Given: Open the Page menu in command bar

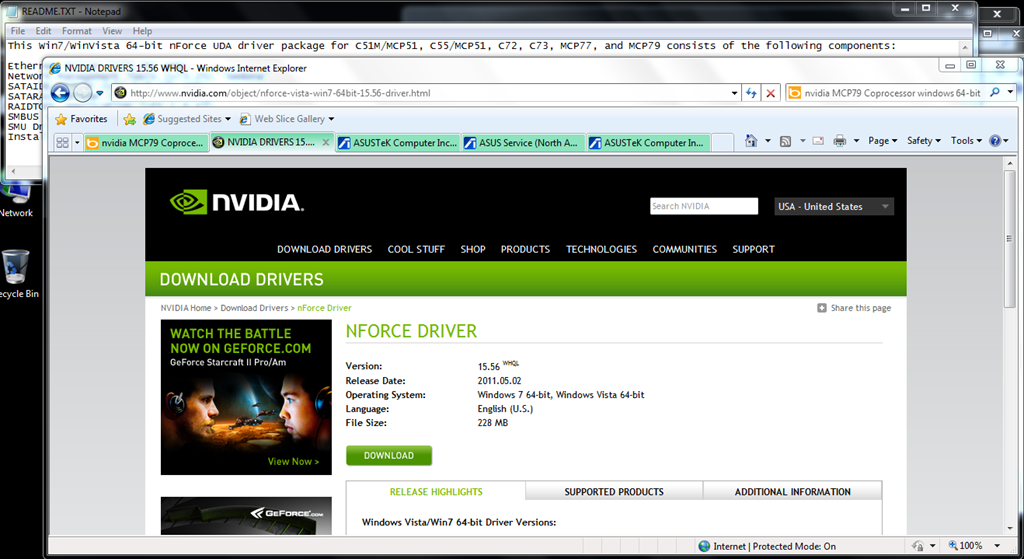Looking at the screenshot, I should (882, 141).
